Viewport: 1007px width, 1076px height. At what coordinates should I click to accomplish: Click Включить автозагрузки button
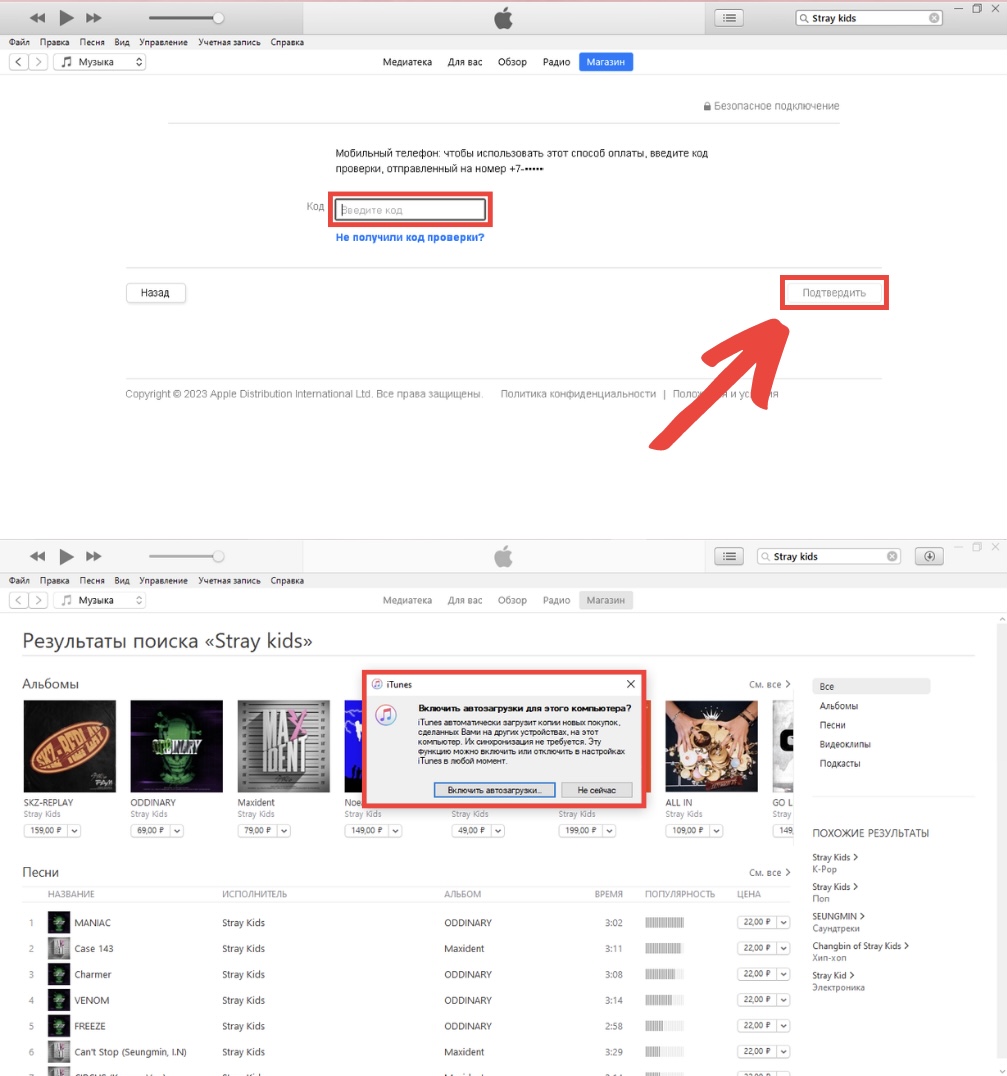tap(494, 791)
